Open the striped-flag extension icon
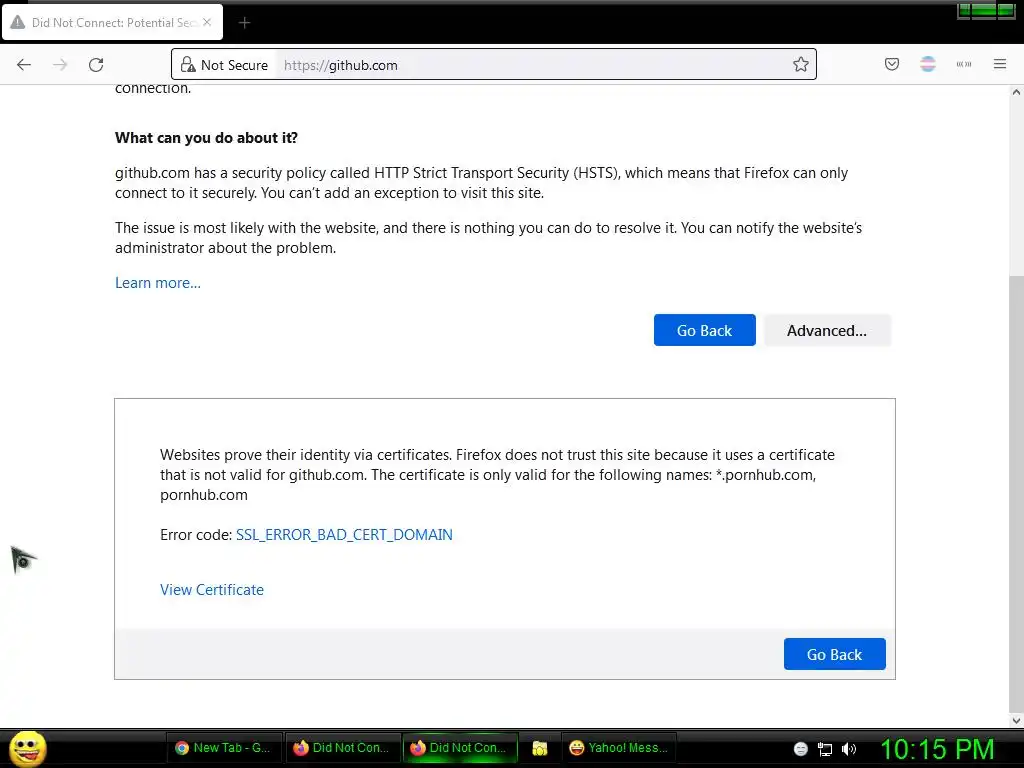The width and height of the screenshot is (1024, 768). click(928, 64)
